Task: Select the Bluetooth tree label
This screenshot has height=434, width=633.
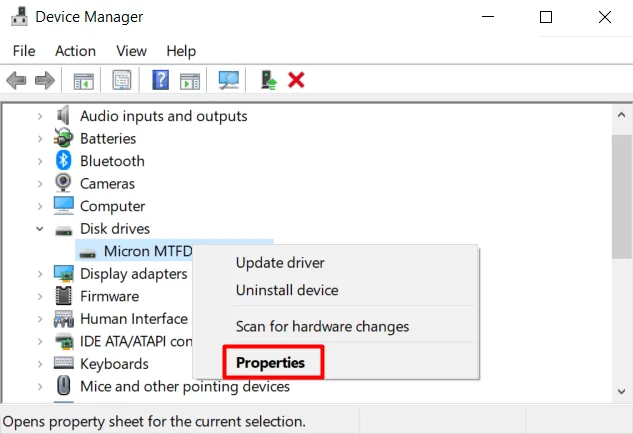Action: click(x=112, y=161)
